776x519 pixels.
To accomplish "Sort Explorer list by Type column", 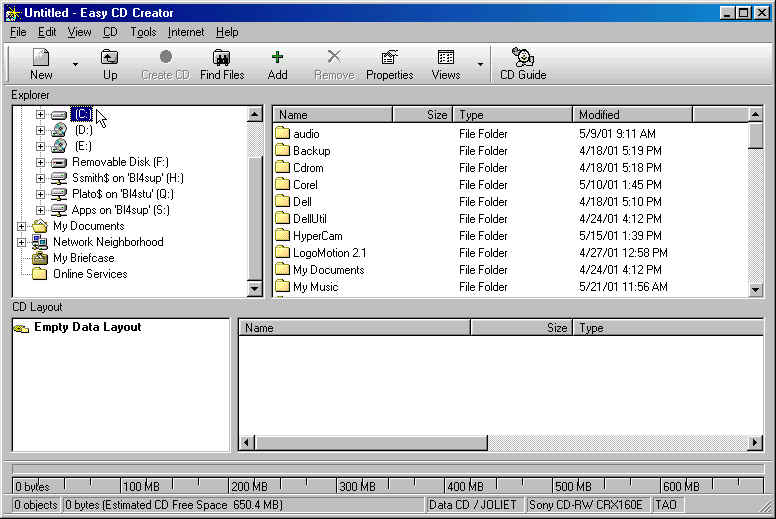I will coord(512,115).
